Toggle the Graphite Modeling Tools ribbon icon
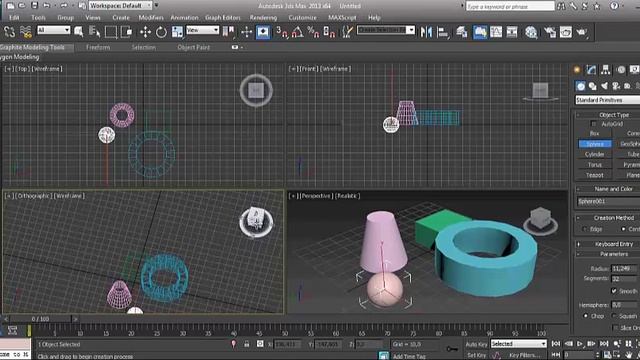Viewport: 640px width, 360px height. (480, 32)
